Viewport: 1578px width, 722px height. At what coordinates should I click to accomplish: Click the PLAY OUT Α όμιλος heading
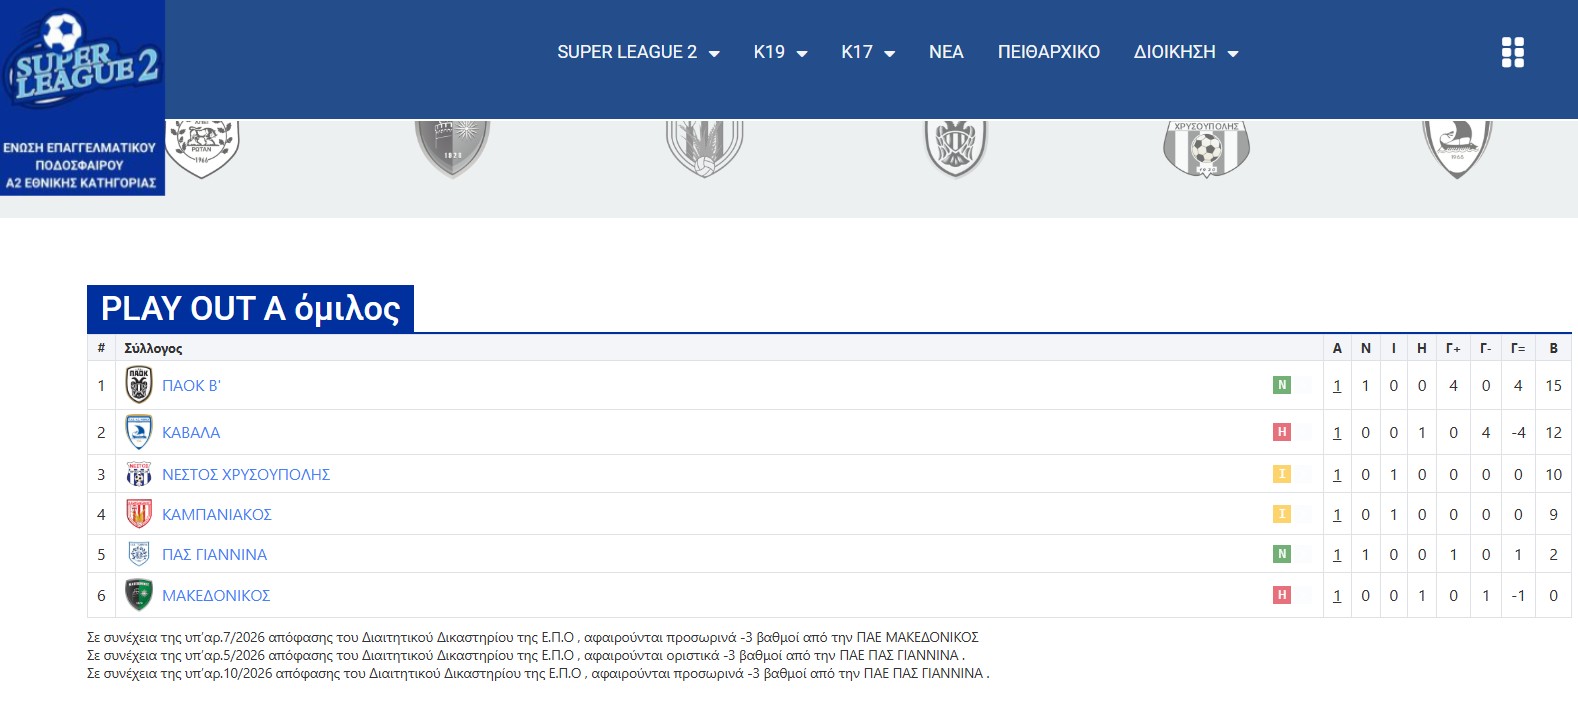point(250,308)
